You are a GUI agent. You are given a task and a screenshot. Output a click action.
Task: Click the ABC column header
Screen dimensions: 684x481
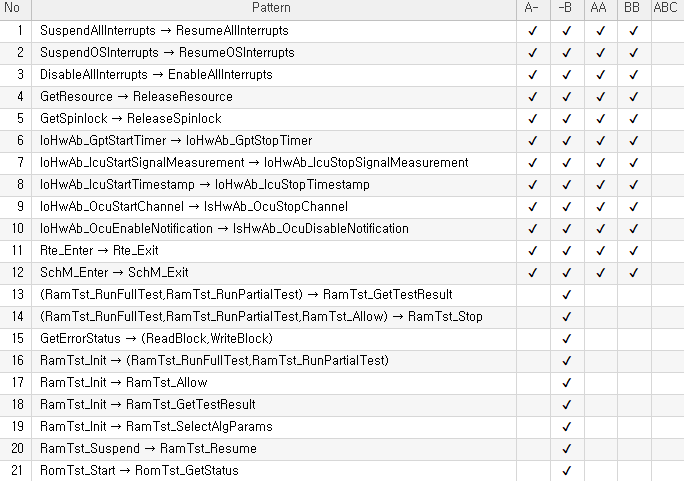coord(665,8)
